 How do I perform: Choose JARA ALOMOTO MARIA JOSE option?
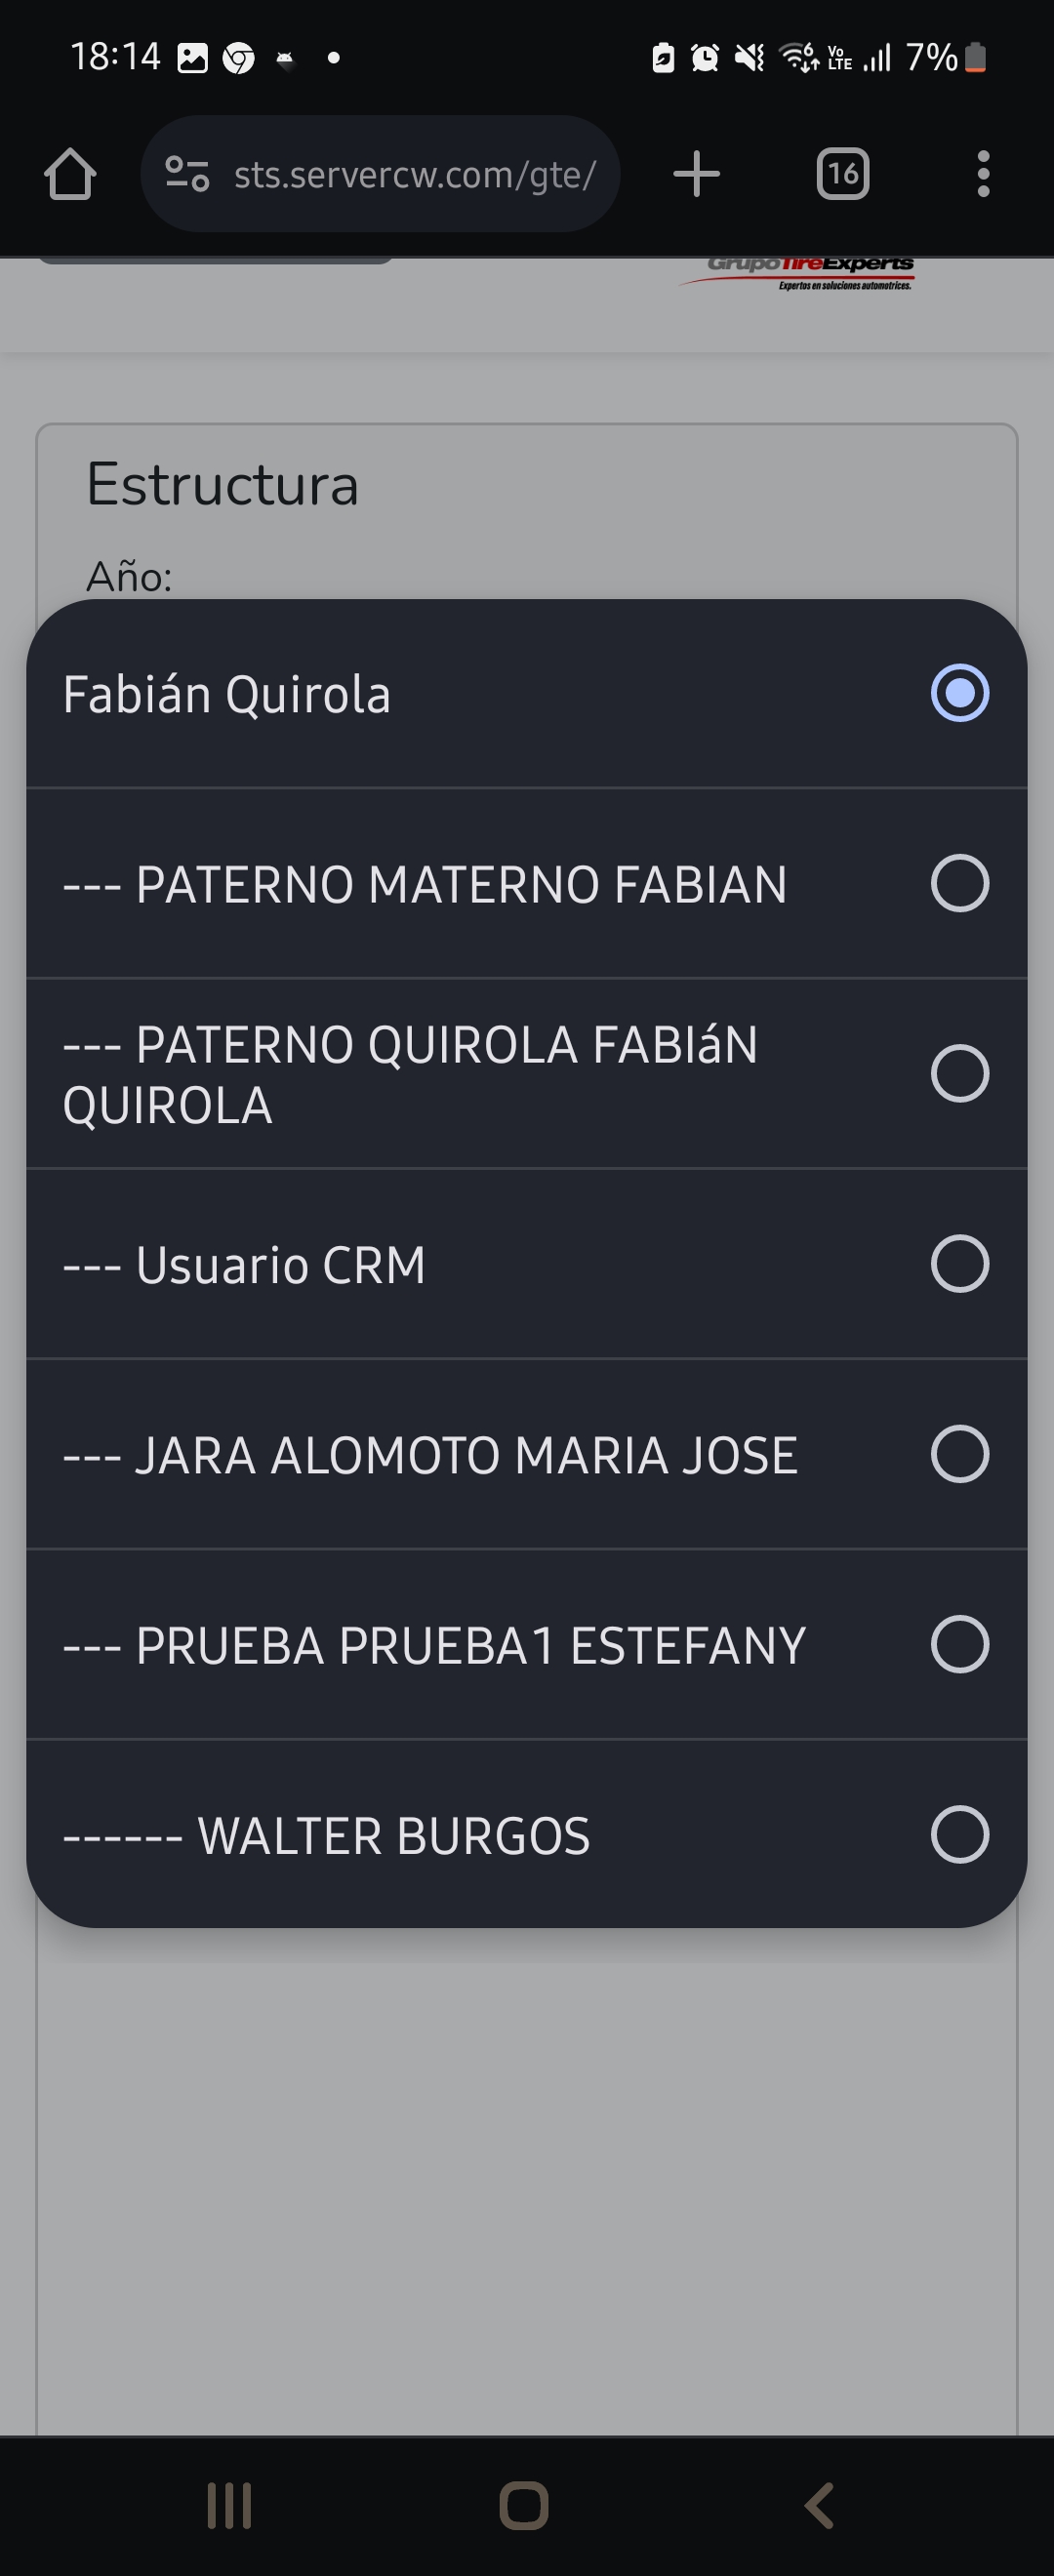430,1455
